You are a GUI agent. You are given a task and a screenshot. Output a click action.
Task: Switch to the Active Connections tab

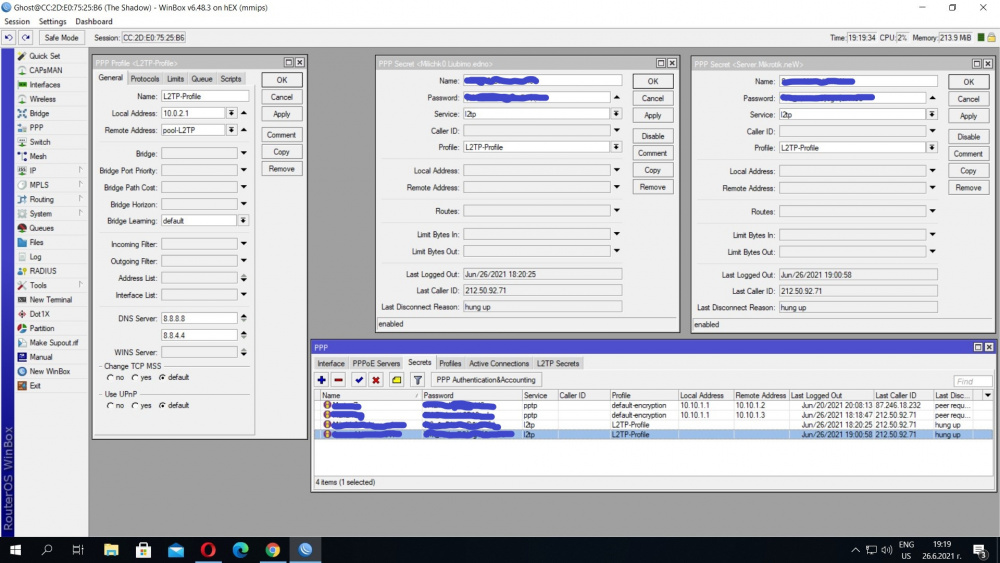point(499,363)
